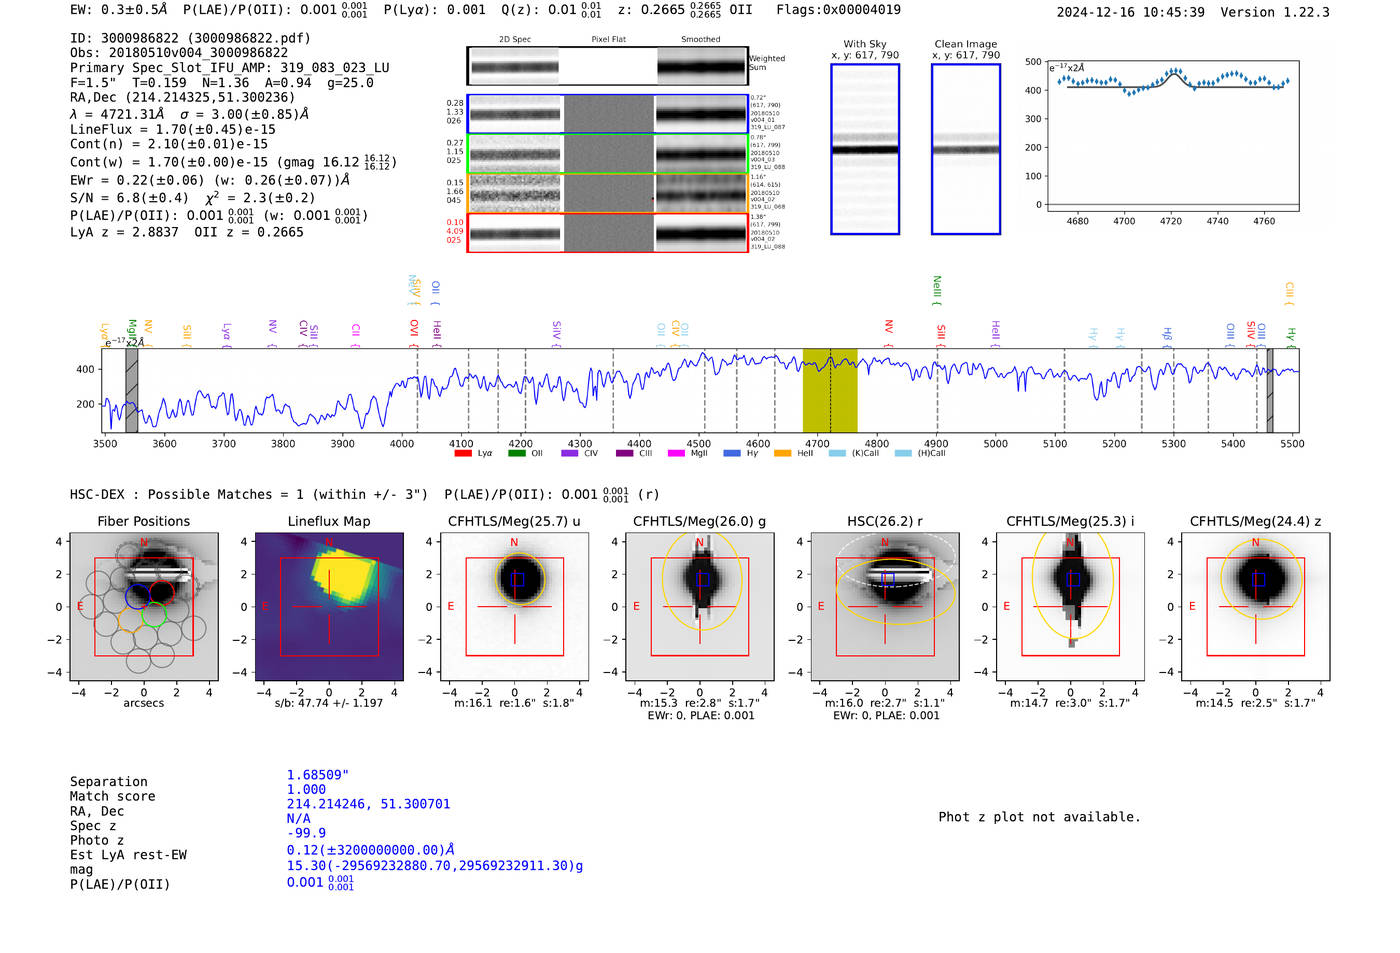This screenshot has height=953, width=1400.
Task: Click the Match score value 1.000
Action: pos(306,790)
